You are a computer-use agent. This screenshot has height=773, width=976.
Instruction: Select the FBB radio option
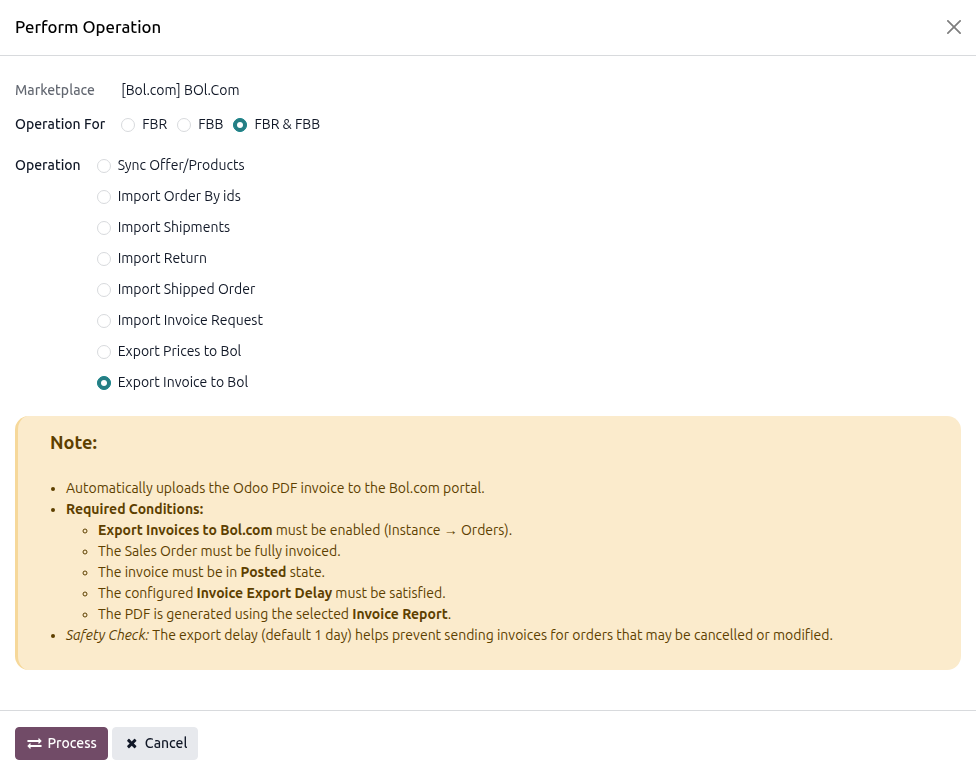point(184,125)
